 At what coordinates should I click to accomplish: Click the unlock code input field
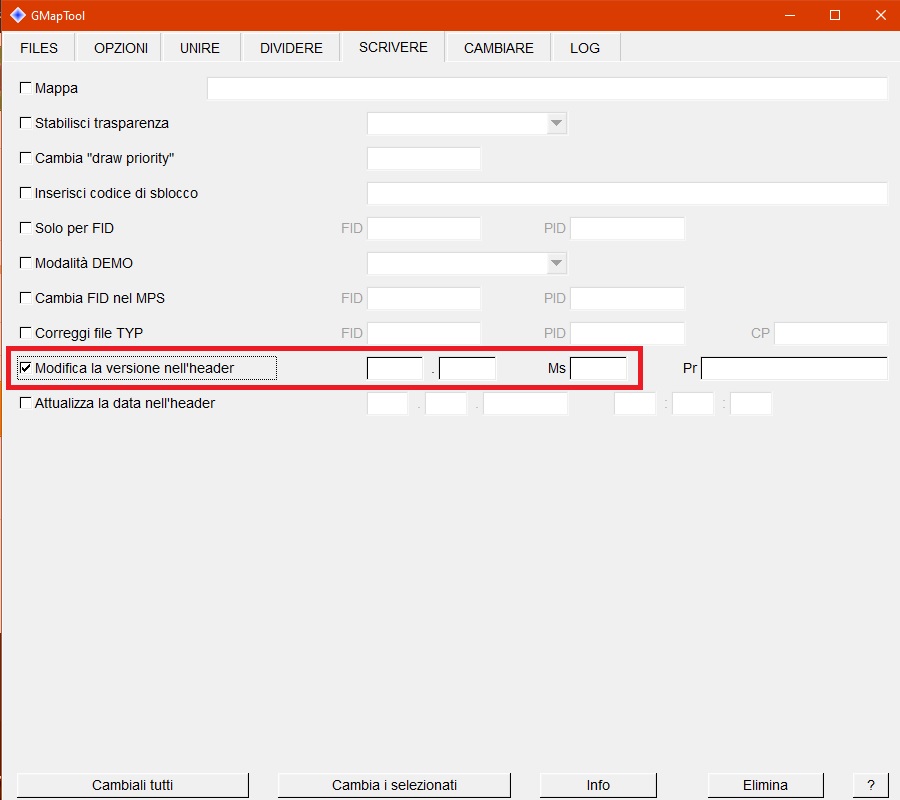[x=627, y=193]
